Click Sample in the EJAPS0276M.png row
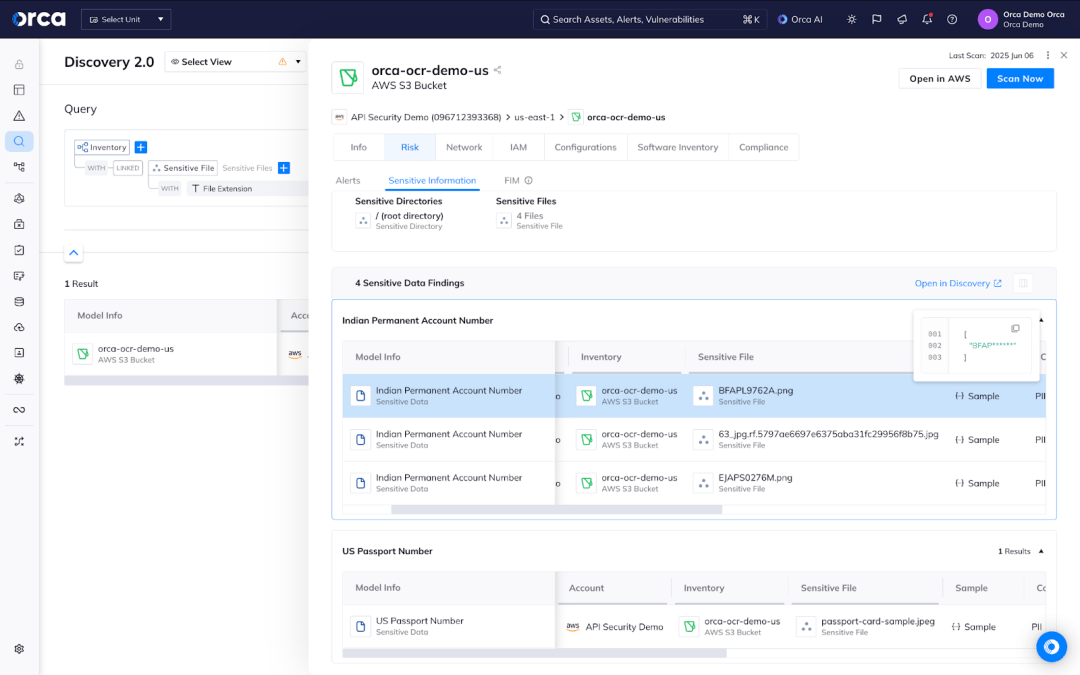1080x675 pixels. (x=977, y=484)
